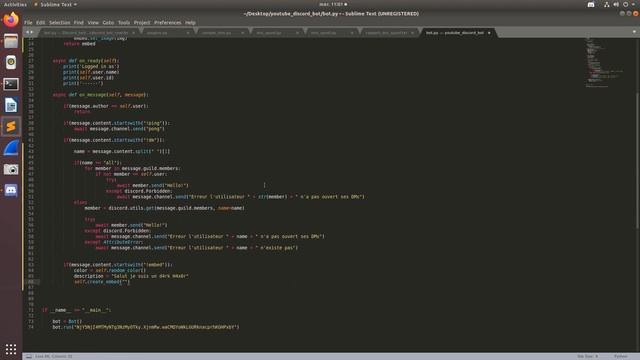
Task: Open the blue shark-fin app in dock
Action: pyautogui.click(x=11, y=148)
